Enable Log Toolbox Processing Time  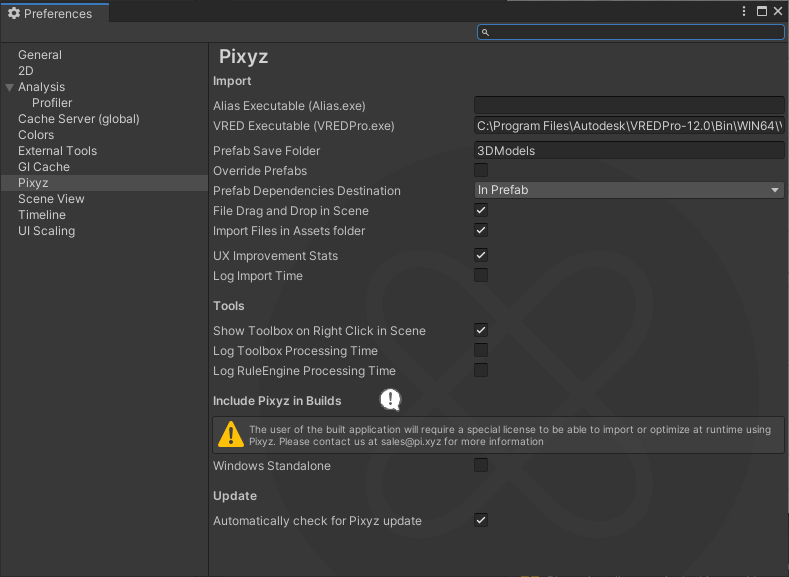coord(481,350)
